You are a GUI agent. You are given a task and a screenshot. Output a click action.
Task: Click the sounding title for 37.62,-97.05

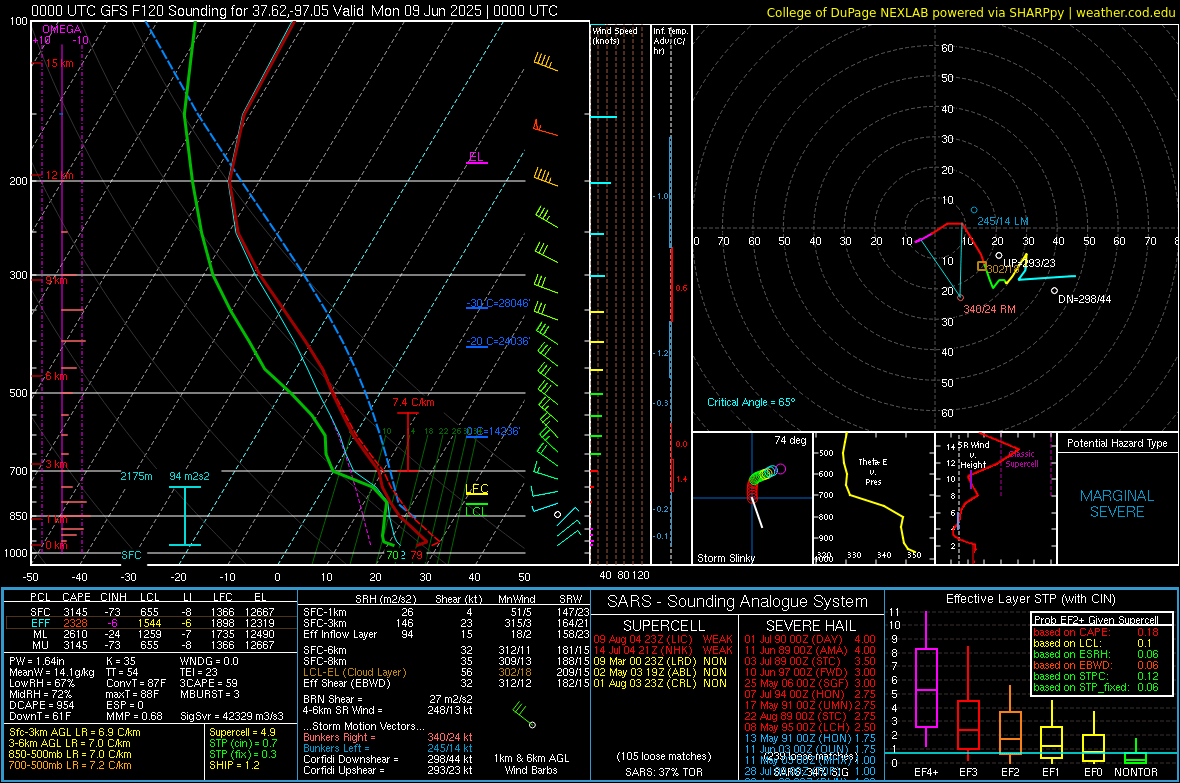(x=294, y=11)
